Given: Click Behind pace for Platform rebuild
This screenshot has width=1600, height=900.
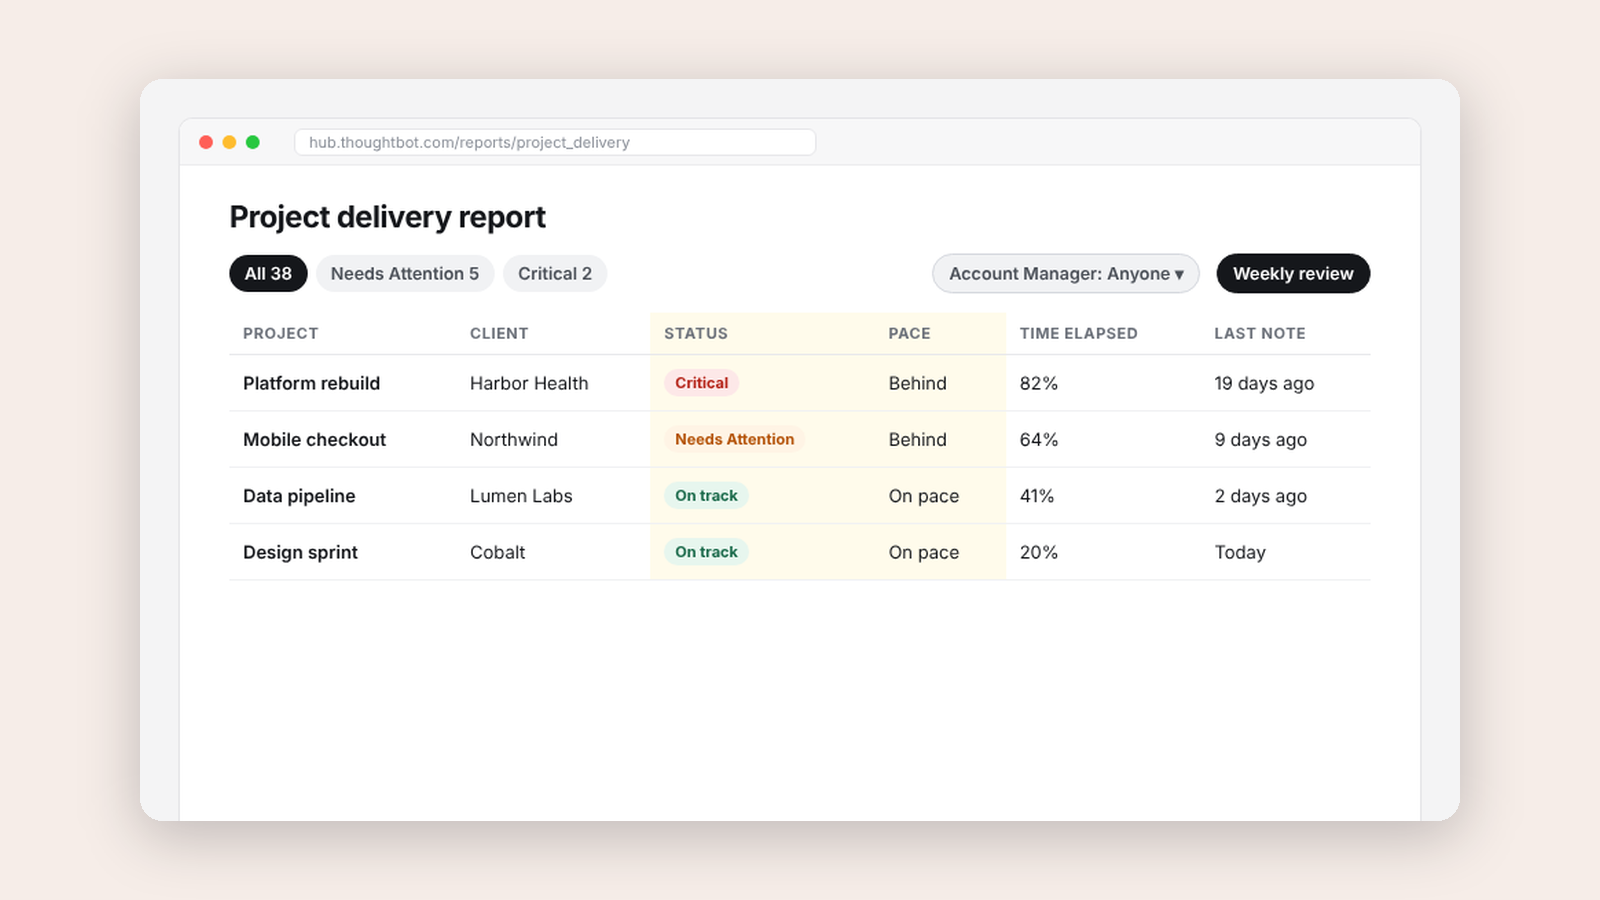Looking at the screenshot, I should click(x=917, y=383).
